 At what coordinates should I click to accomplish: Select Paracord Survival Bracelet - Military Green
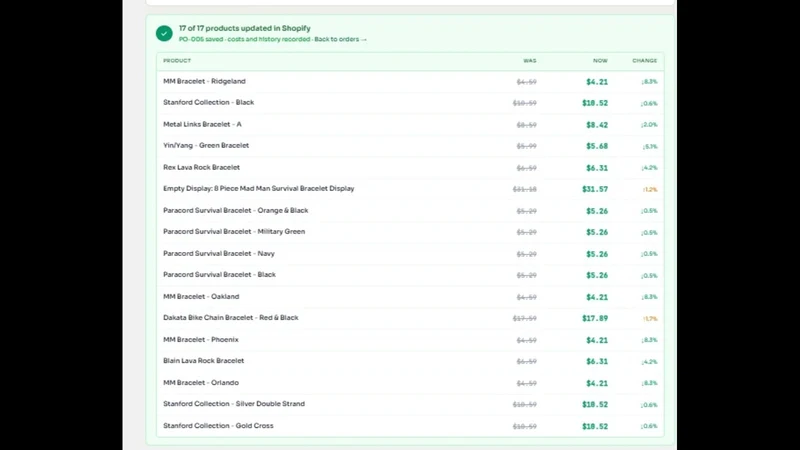[234, 232]
